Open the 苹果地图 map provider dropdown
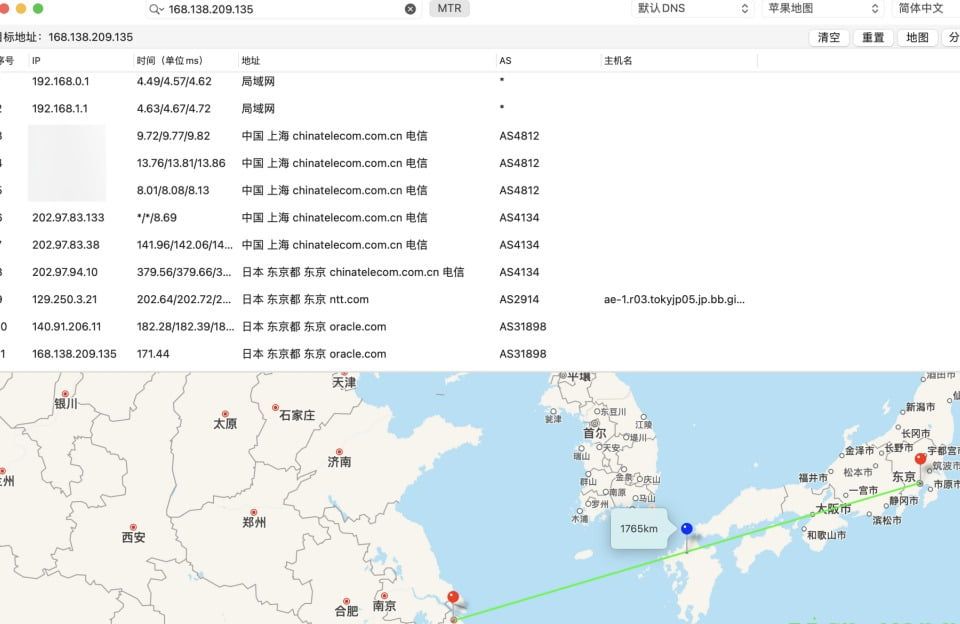This screenshot has width=960, height=624. (821, 8)
